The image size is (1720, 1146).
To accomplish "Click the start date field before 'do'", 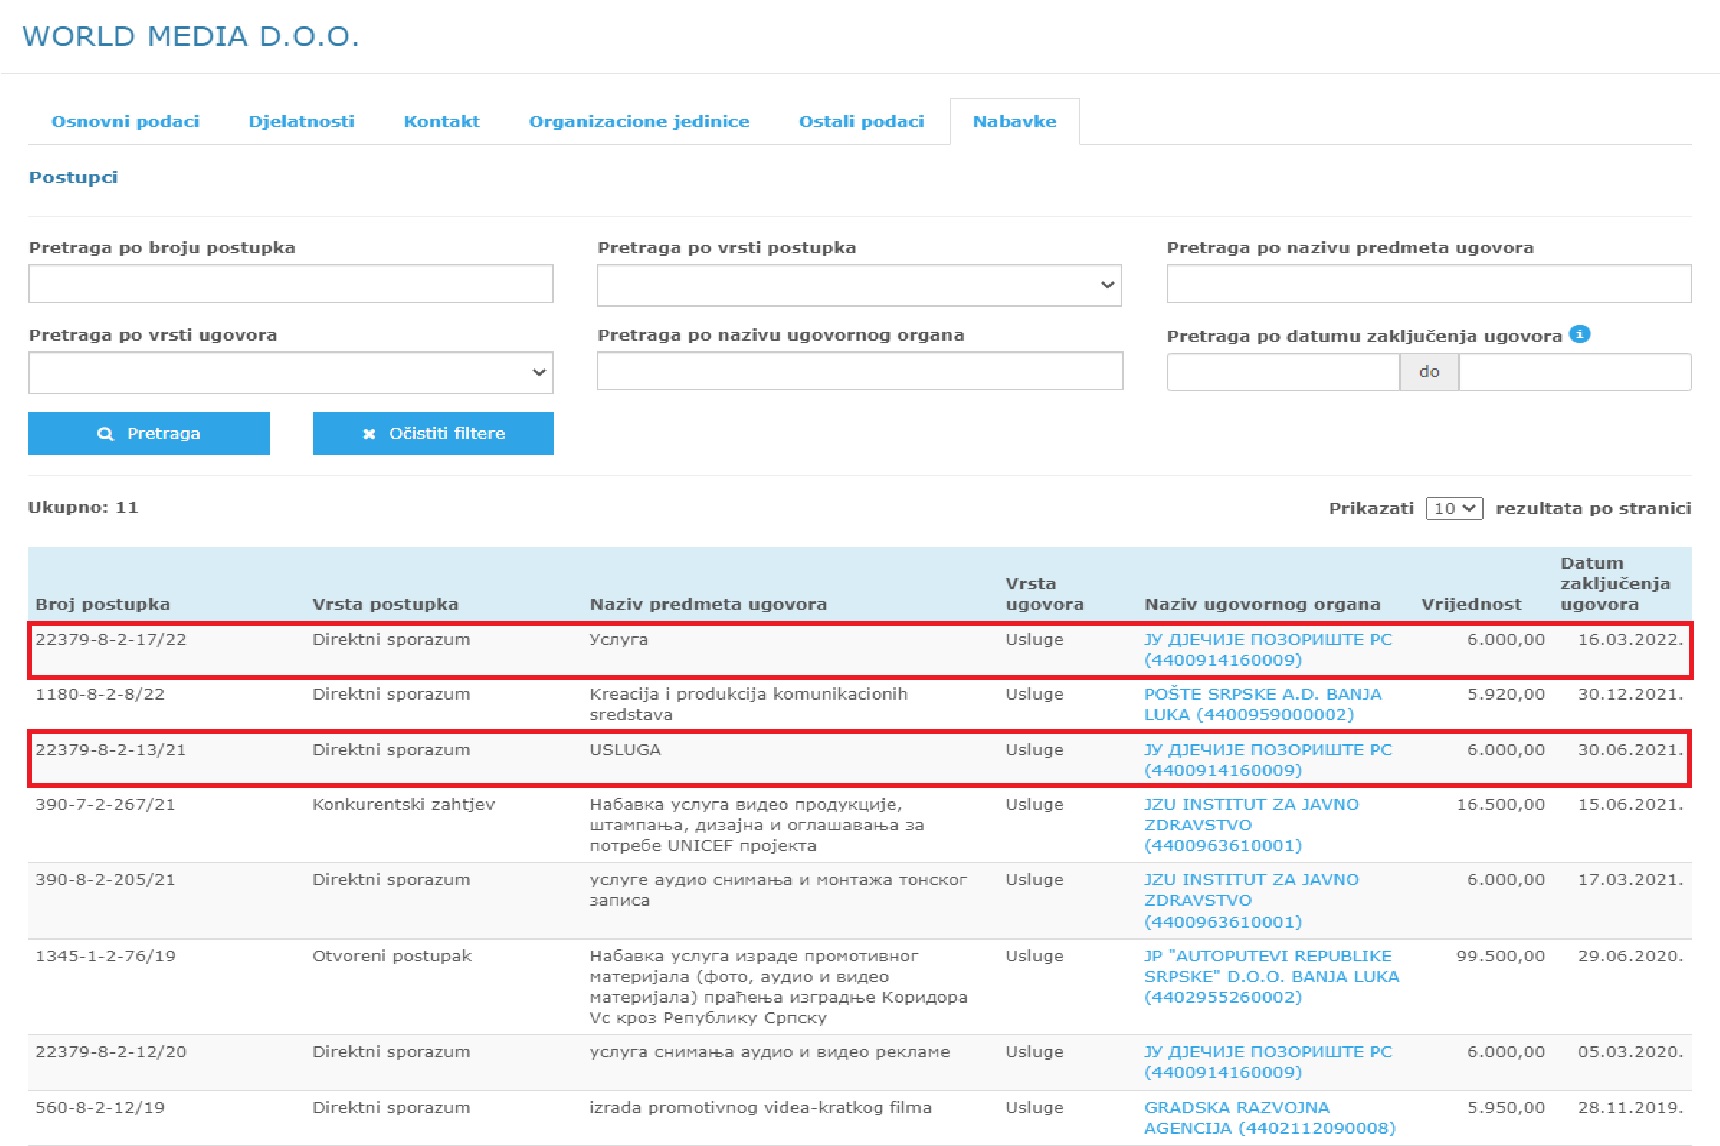I will 1282,372.
